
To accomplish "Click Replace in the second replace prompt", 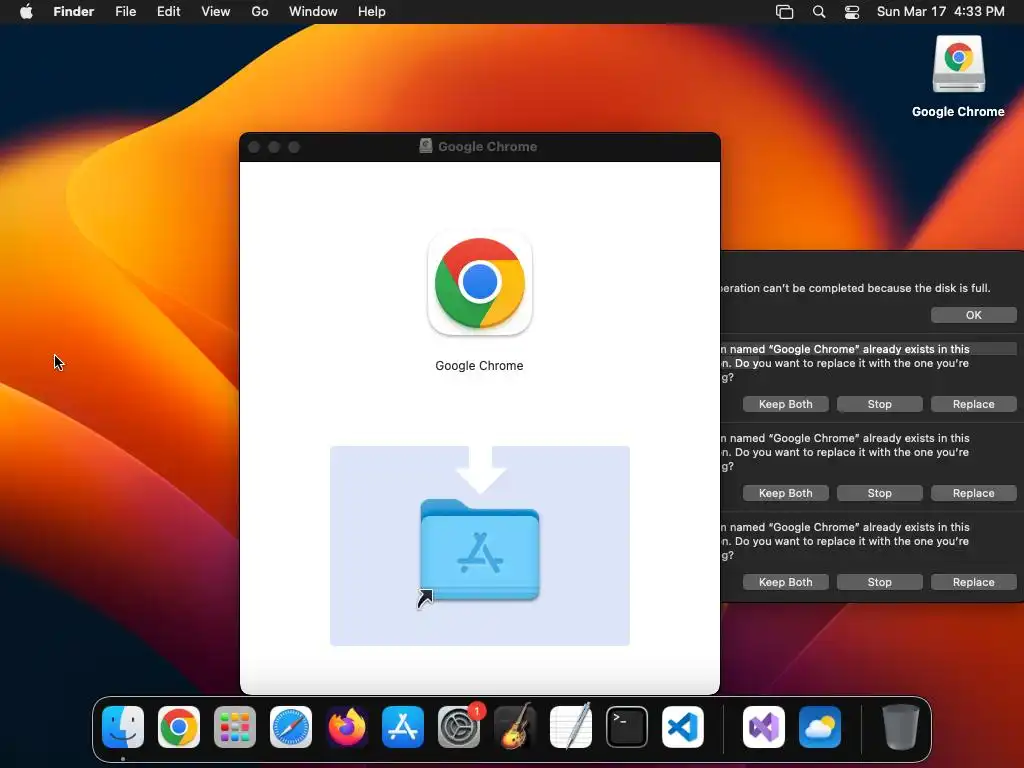I will (x=973, y=493).
